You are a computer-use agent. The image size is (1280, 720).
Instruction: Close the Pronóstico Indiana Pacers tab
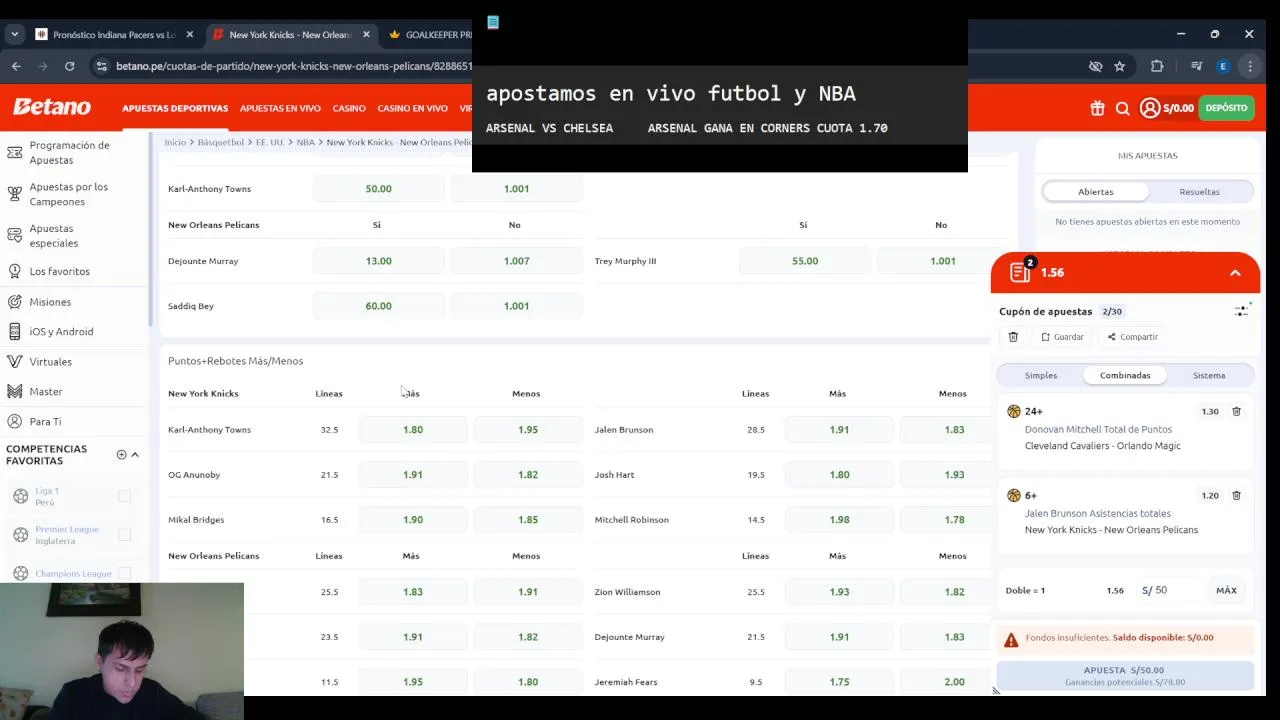pos(188,34)
